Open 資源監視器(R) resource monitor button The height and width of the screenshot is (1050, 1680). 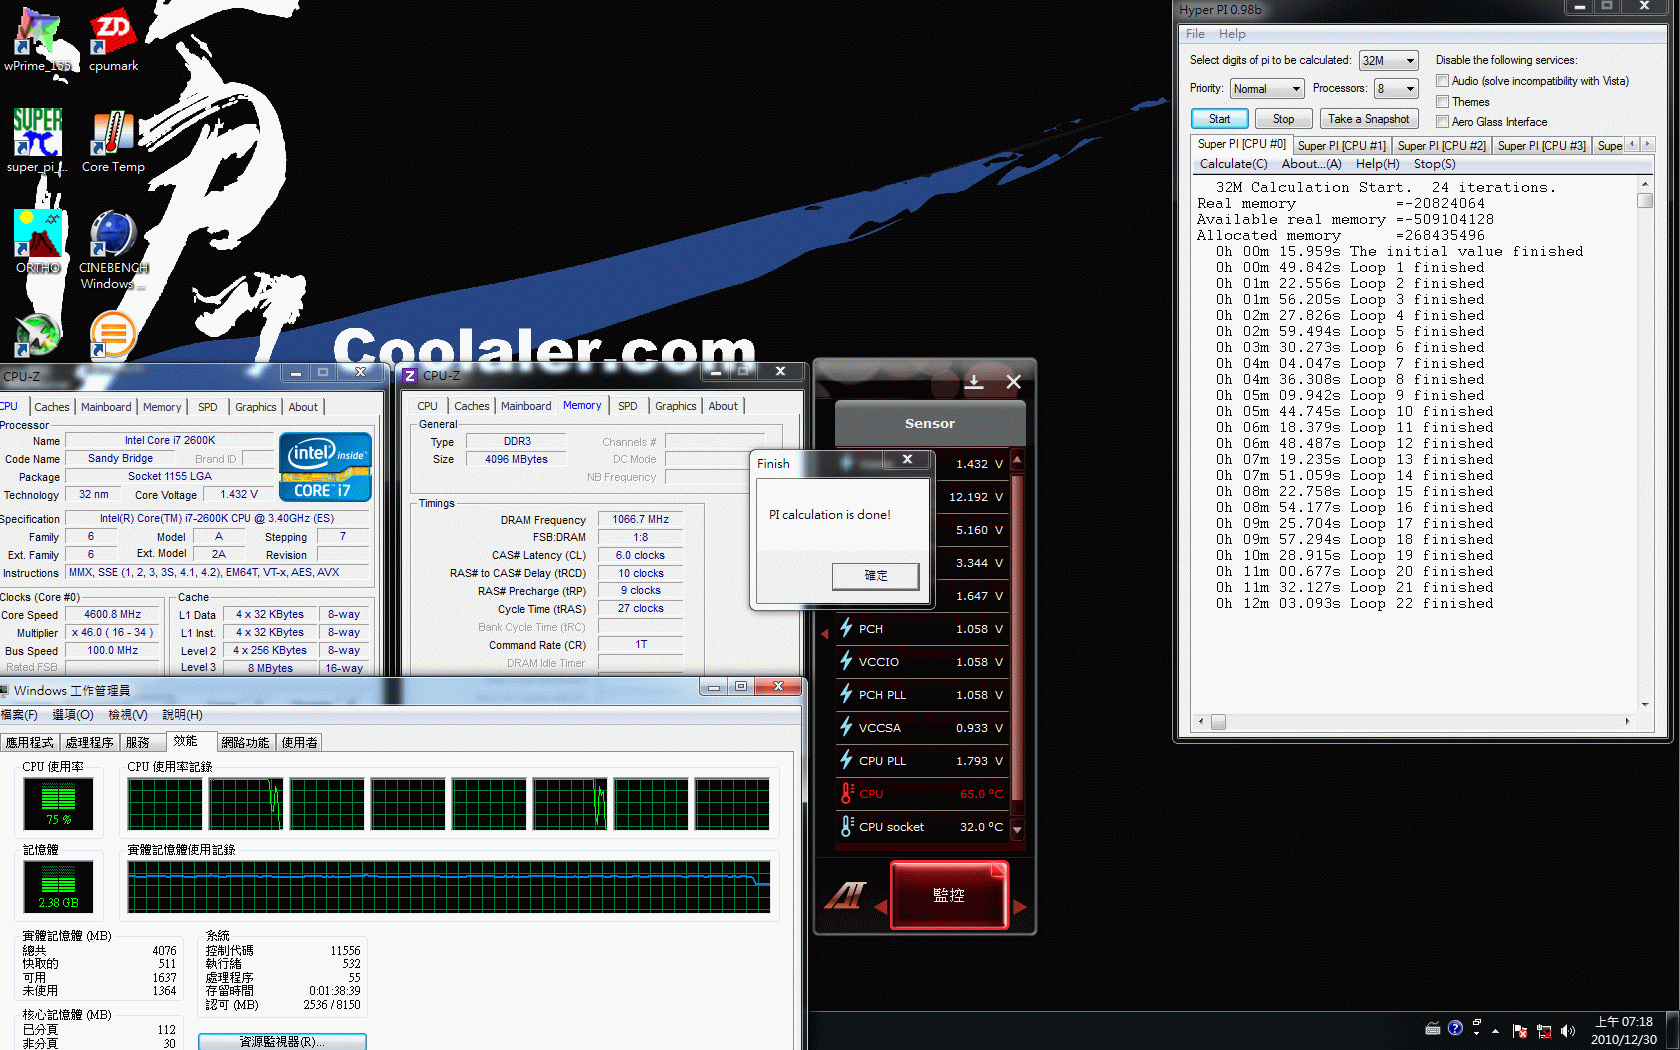[x=282, y=1041]
